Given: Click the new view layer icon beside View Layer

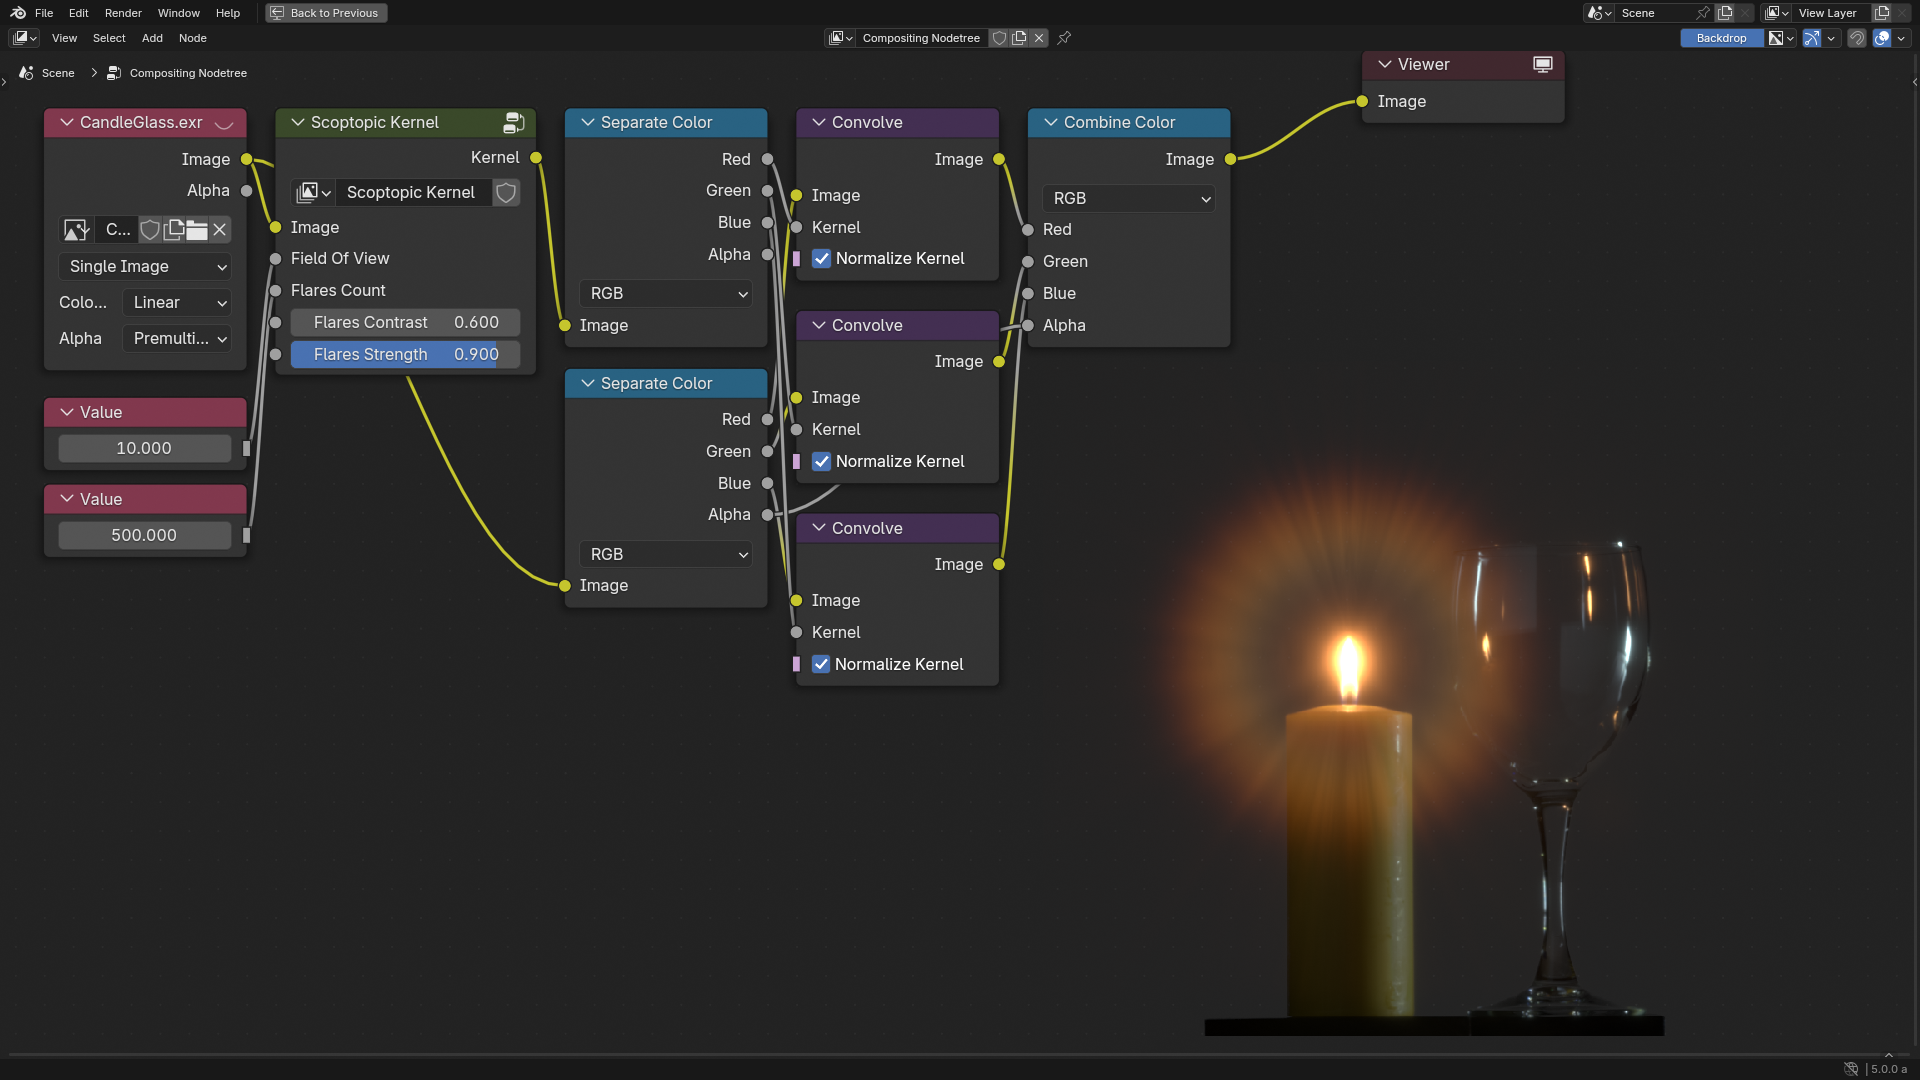Looking at the screenshot, I should click(x=1882, y=13).
